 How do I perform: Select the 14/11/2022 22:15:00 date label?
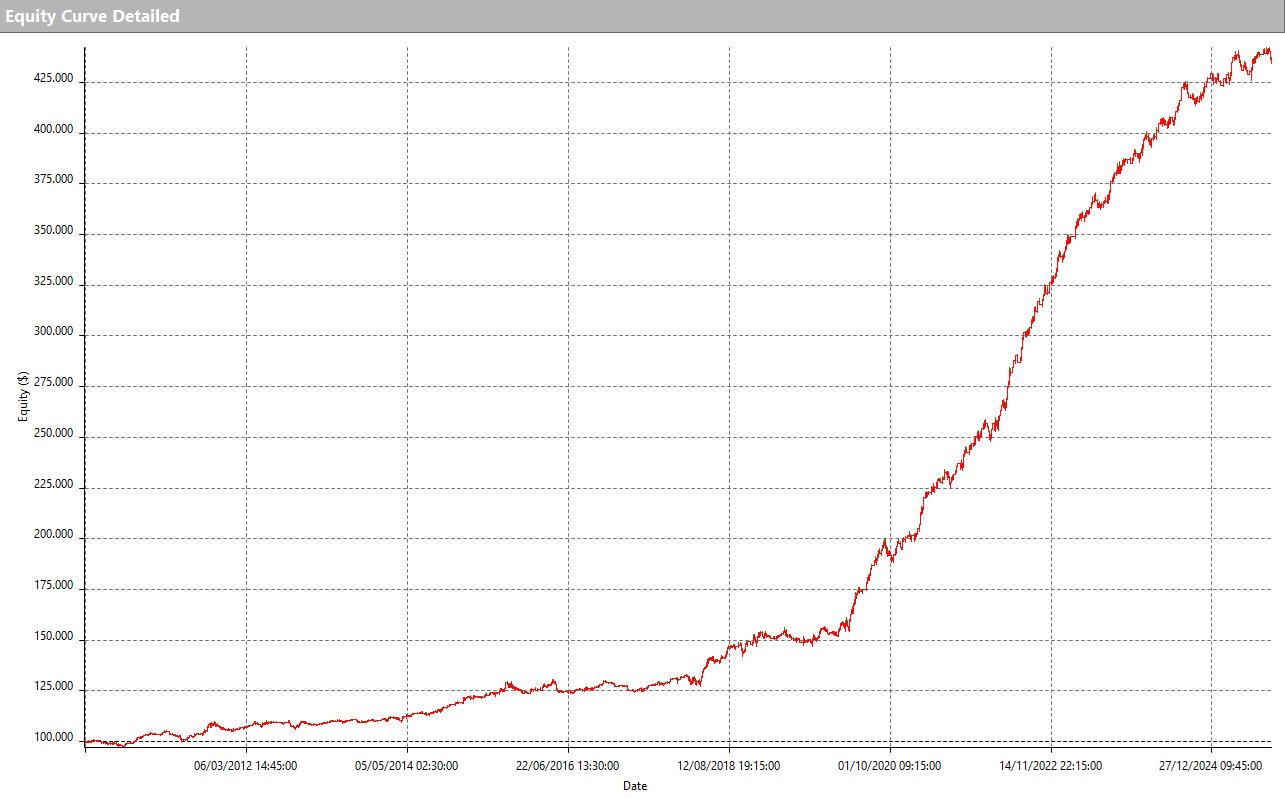click(1051, 766)
